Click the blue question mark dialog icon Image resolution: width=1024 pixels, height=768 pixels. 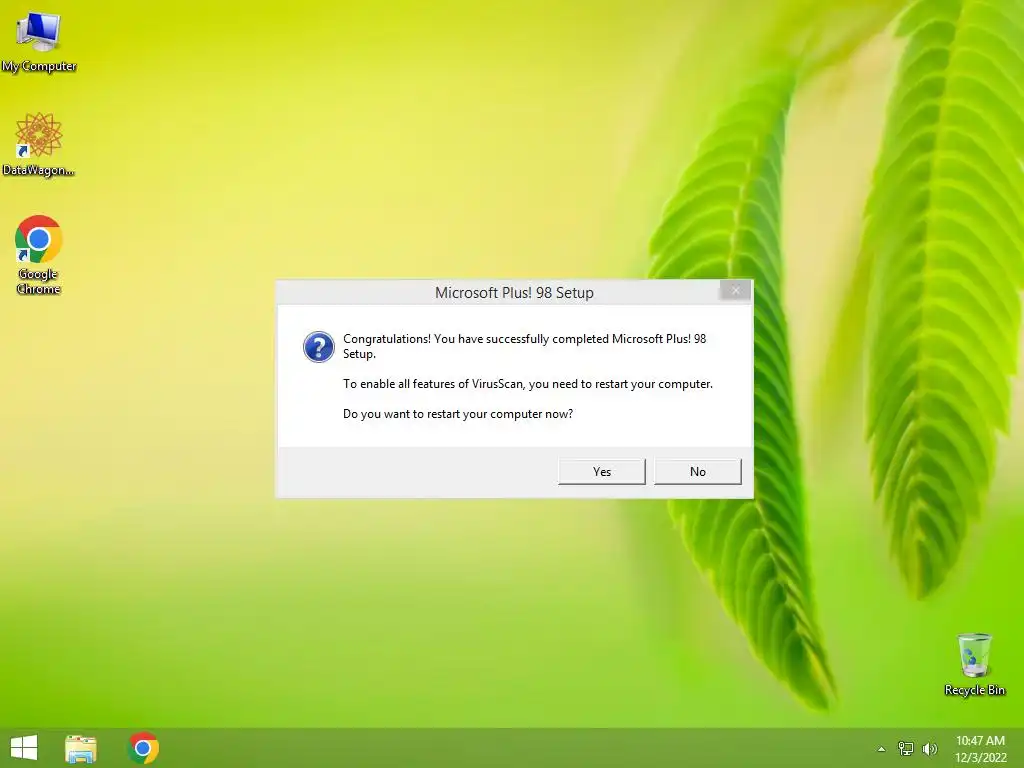(x=319, y=347)
